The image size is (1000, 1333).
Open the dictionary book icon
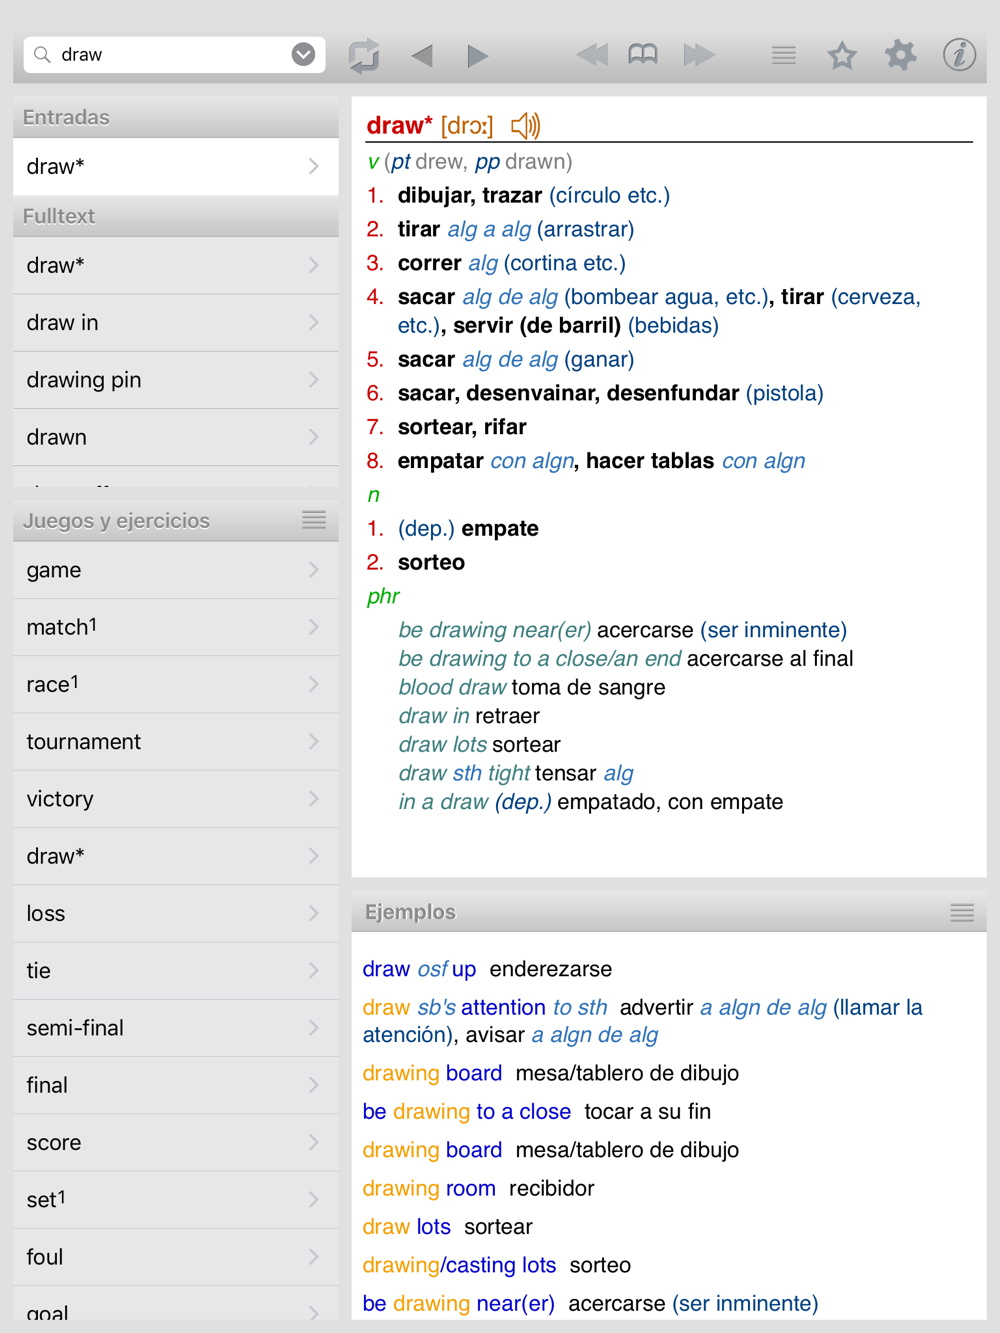pos(643,55)
